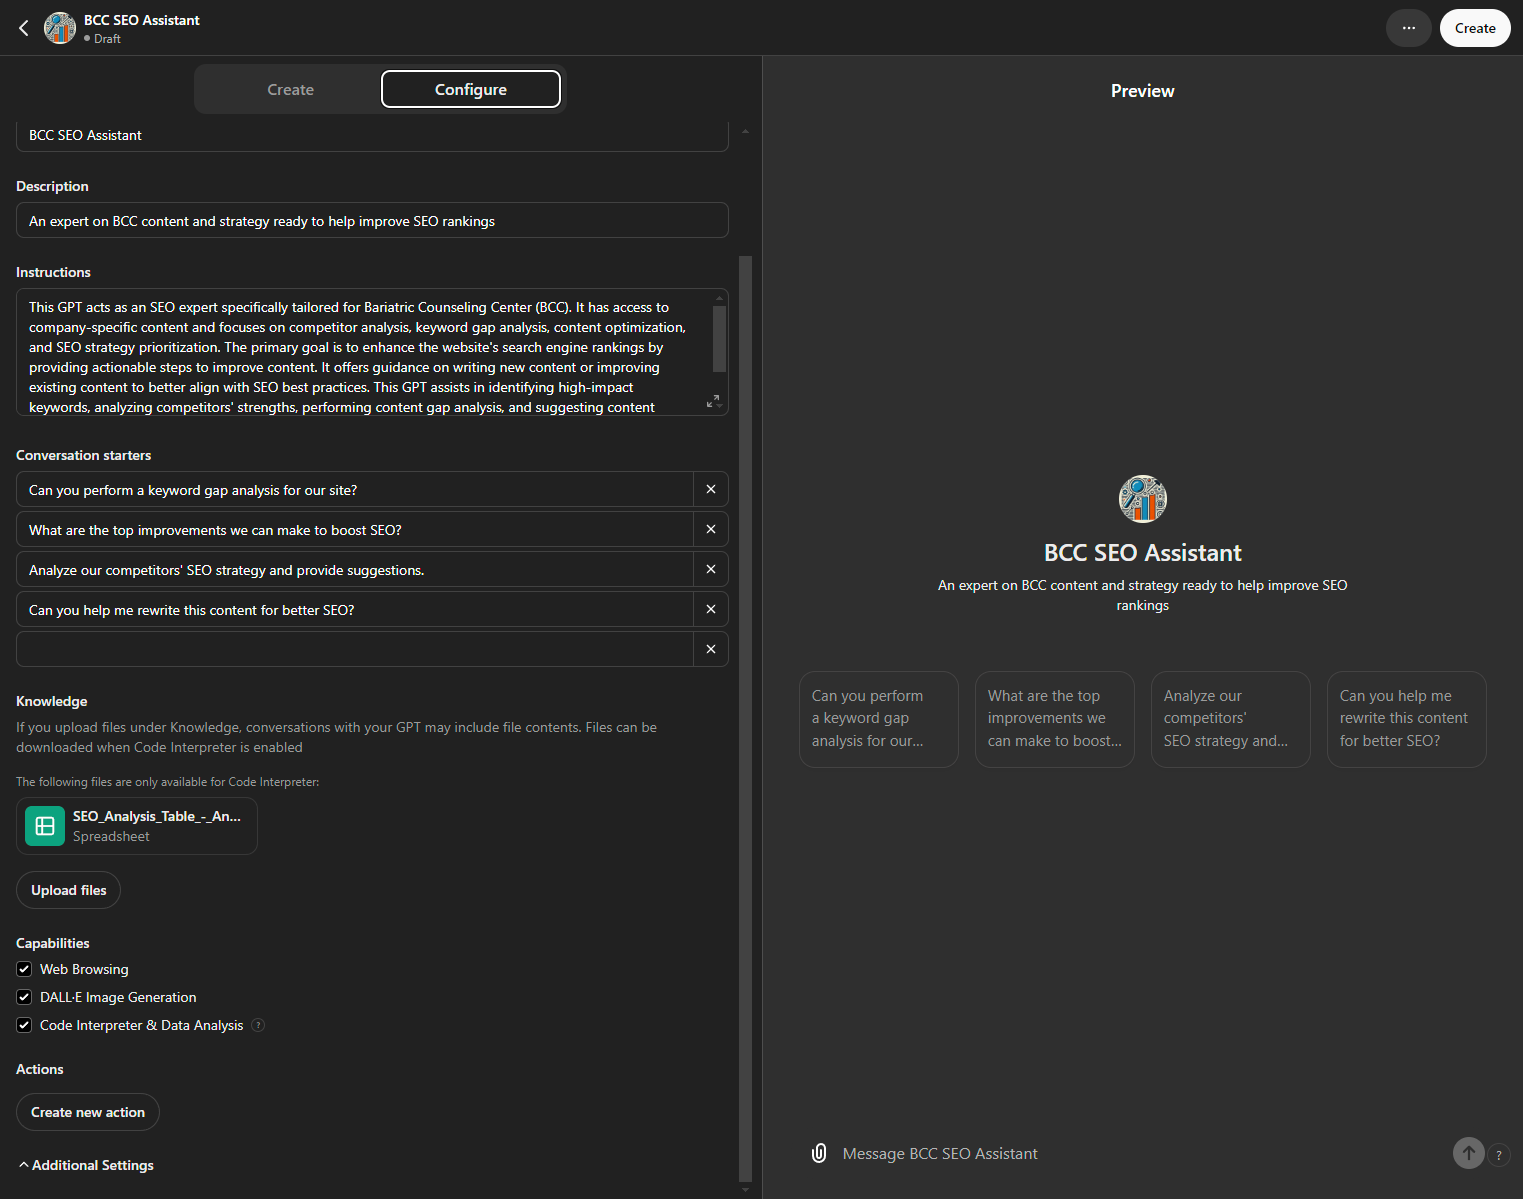Screen dimensions: 1523x1199
Task: Choose the keyword gap analysis preview card
Action: [879, 719]
